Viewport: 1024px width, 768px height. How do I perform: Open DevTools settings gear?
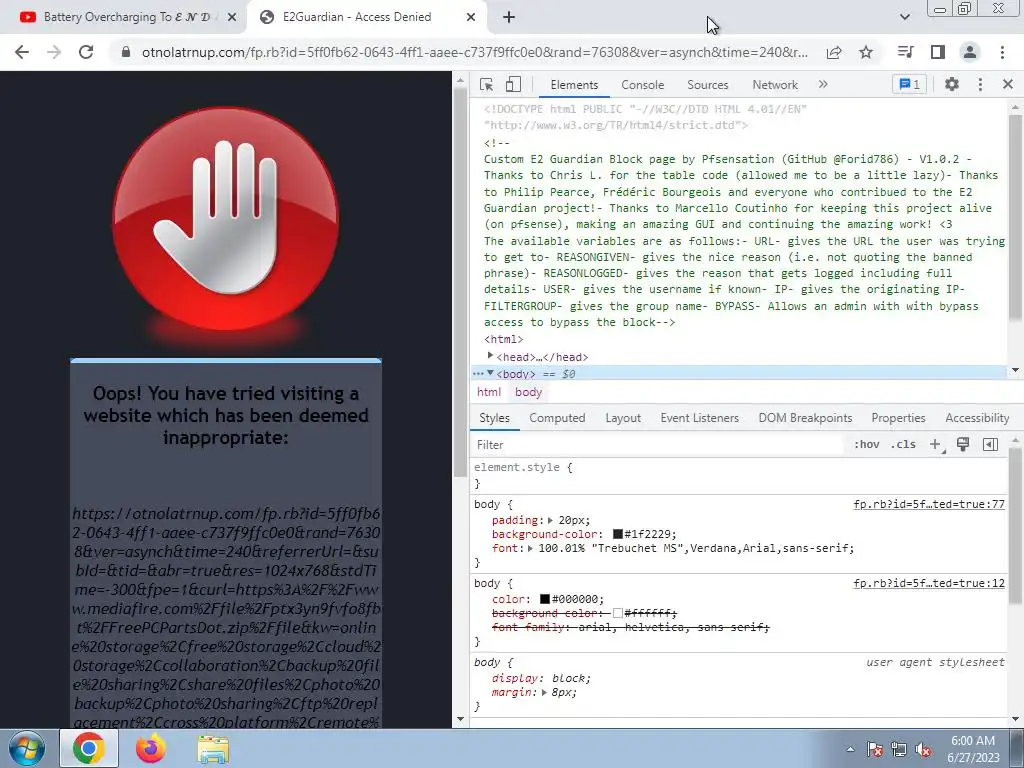pos(952,84)
